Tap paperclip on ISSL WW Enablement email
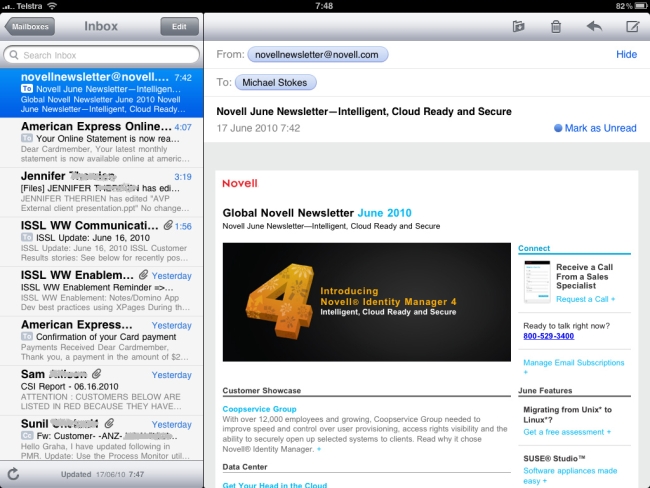The height and width of the screenshot is (488, 650). click(143, 274)
